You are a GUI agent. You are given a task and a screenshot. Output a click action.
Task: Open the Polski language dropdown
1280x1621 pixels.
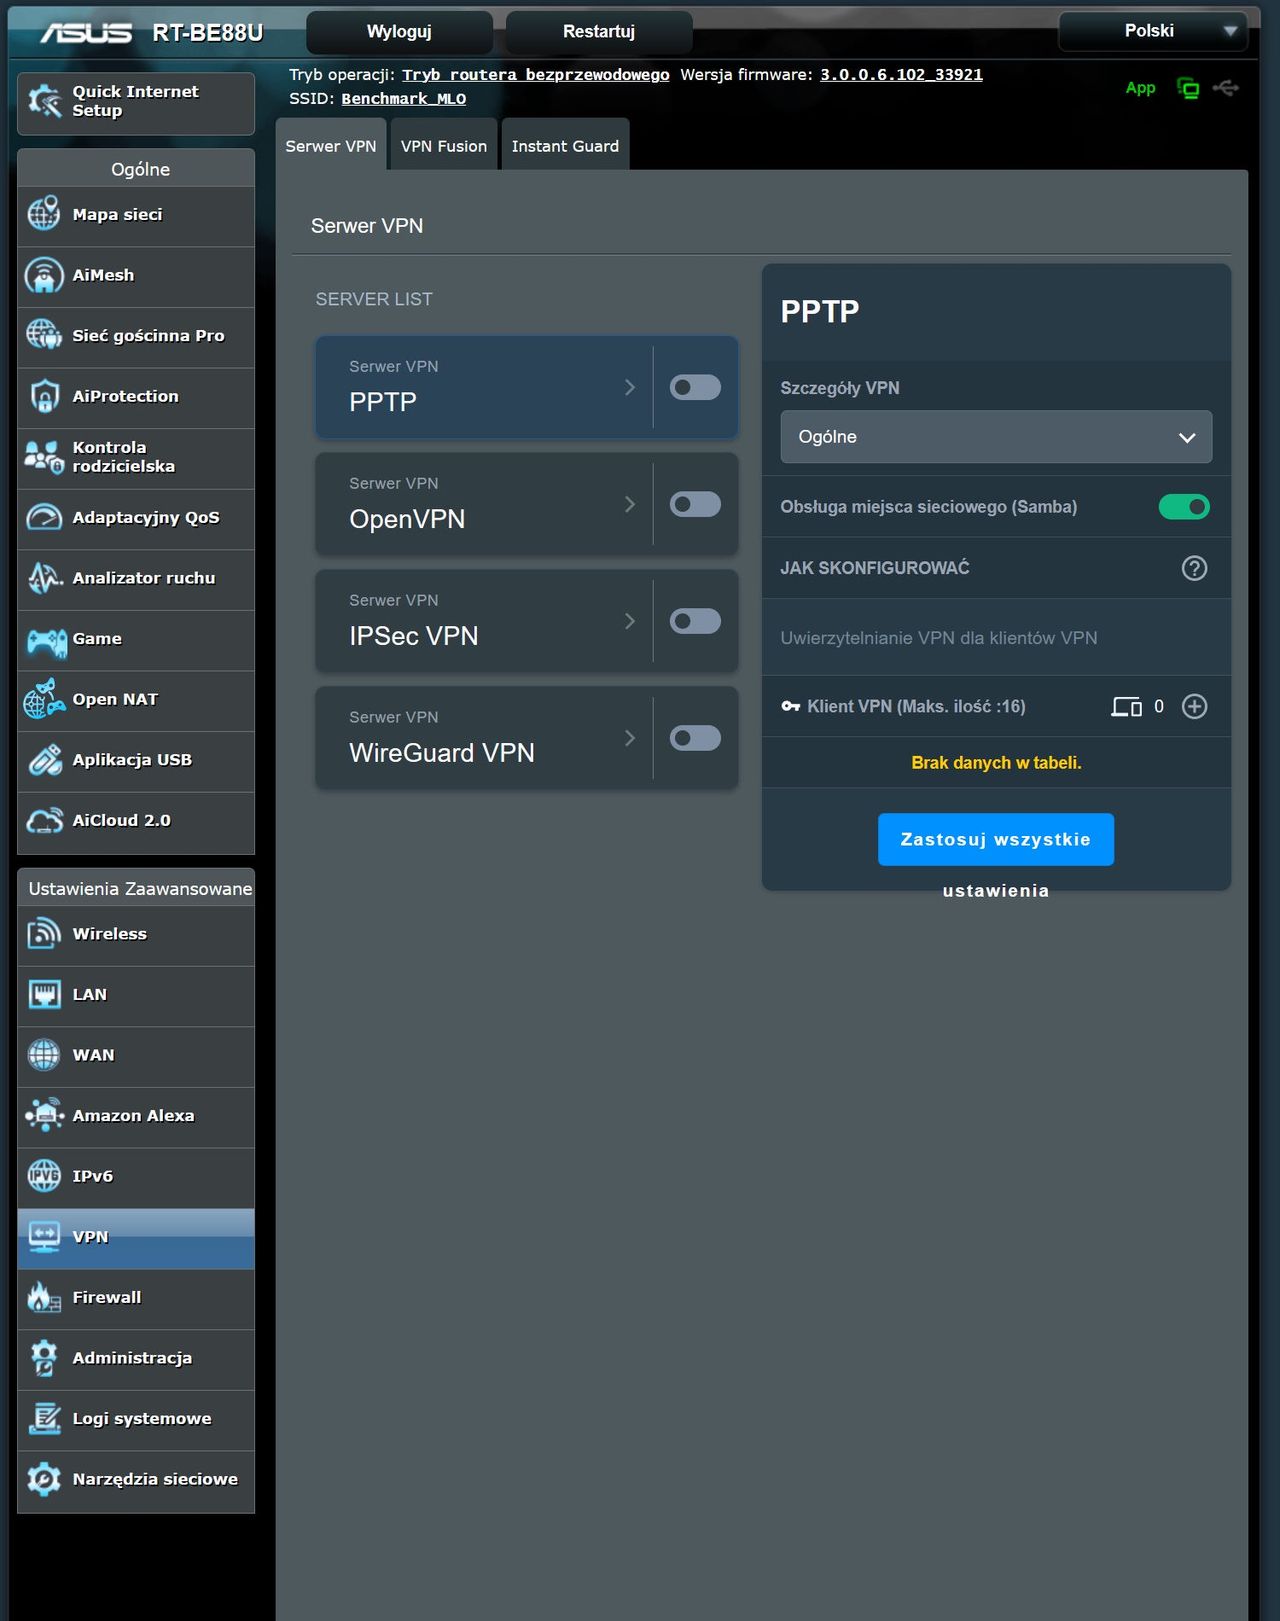[1153, 31]
